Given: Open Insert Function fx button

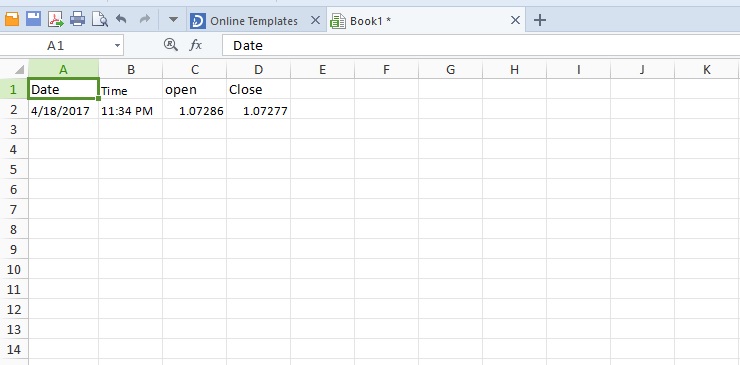Looking at the screenshot, I should coord(195,45).
